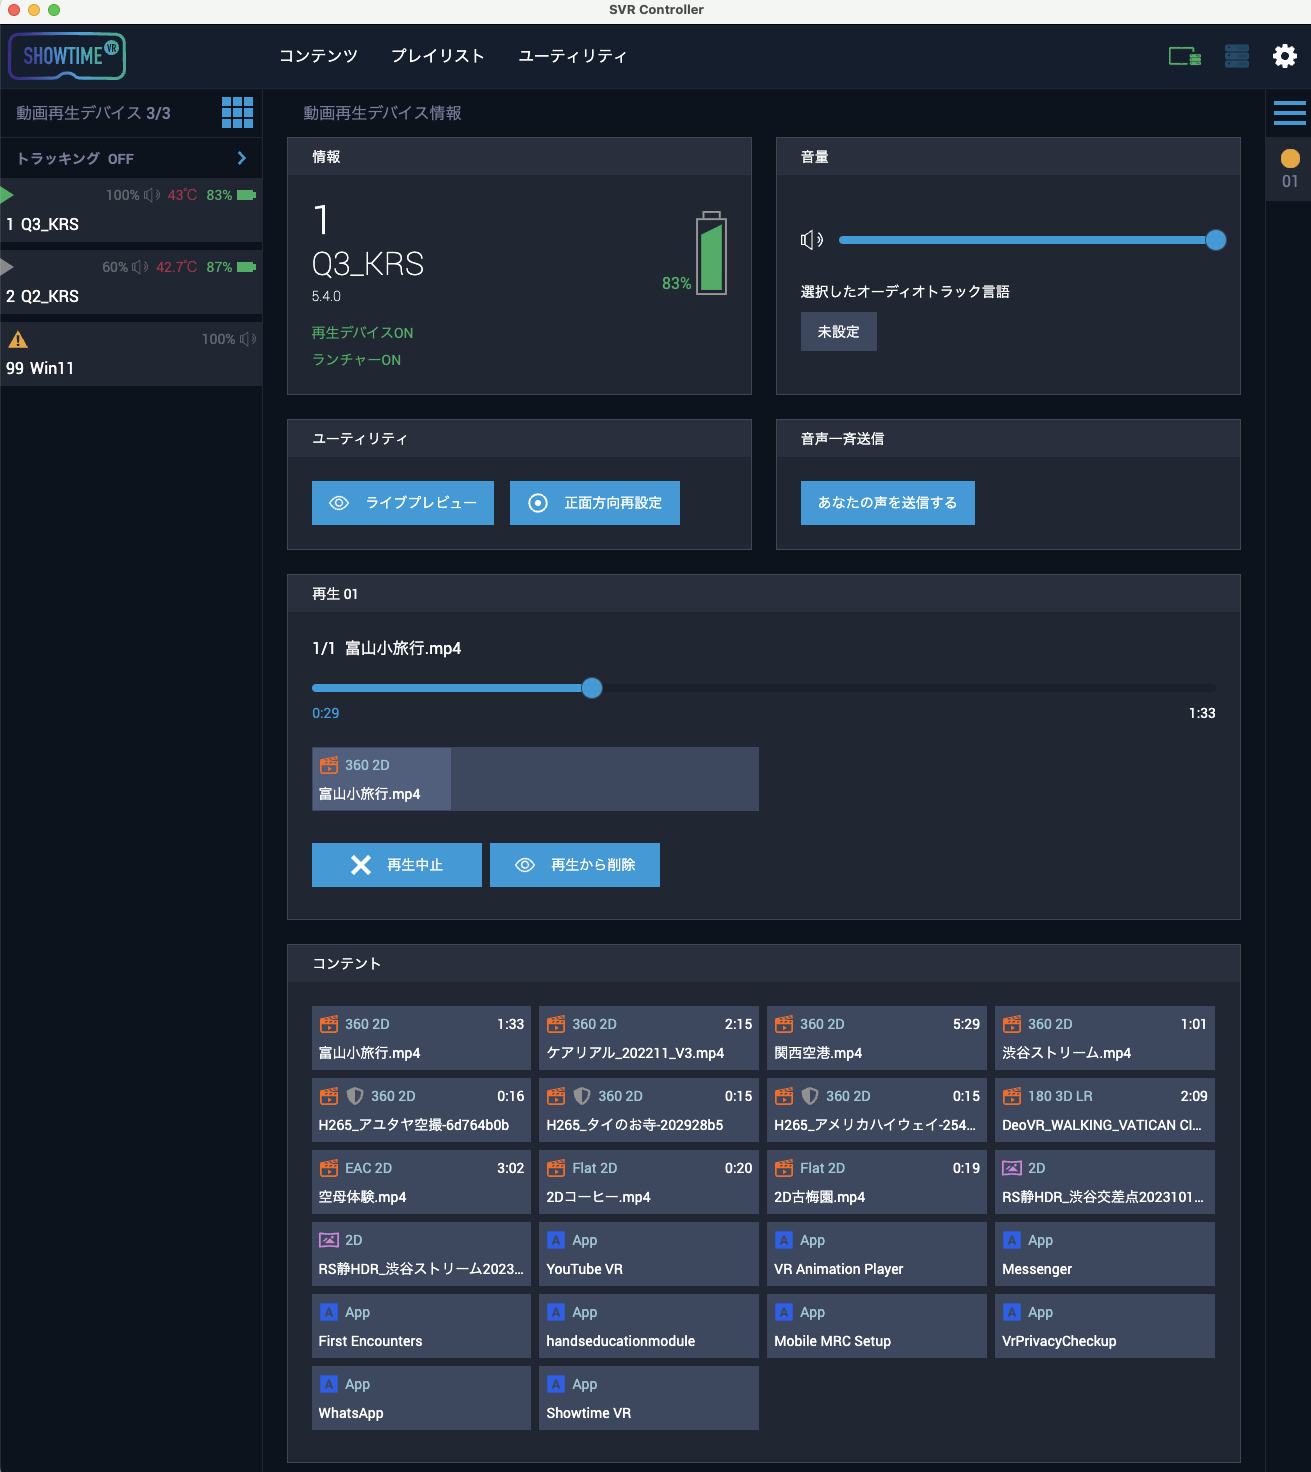The width and height of the screenshot is (1311, 1472).
Task: Select content ケアリアル_202211_V3.mp4
Action: coord(649,1038)
